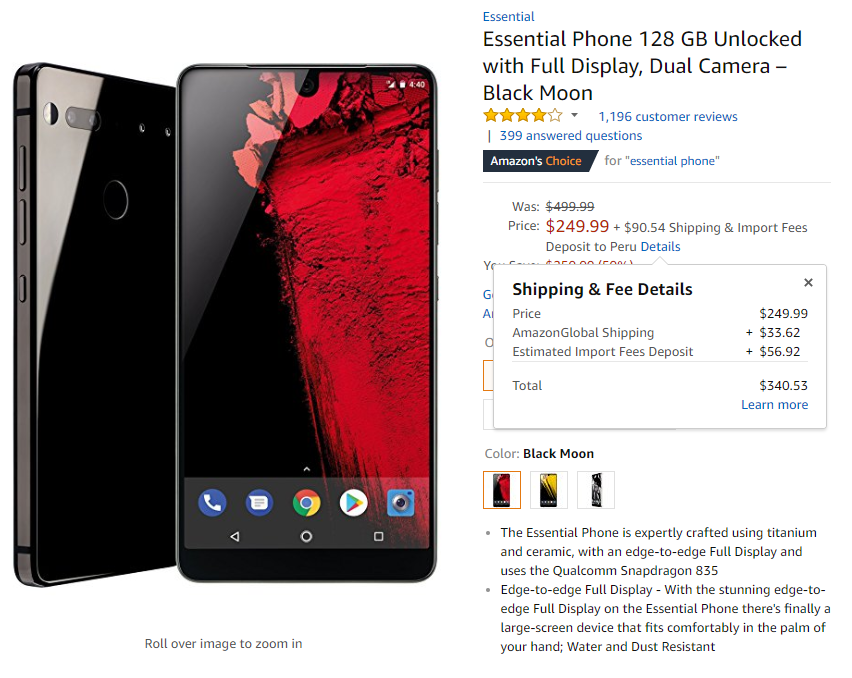This screenshot has width=852, height=678.
Task: Click the Camera app icon on the phone
Action: [x=400, y=503]
